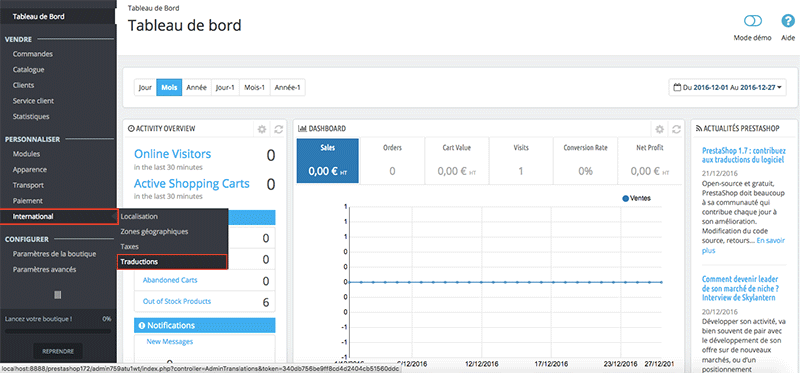Click the Lancez votre boutique progress bar

tap(58, 331)
